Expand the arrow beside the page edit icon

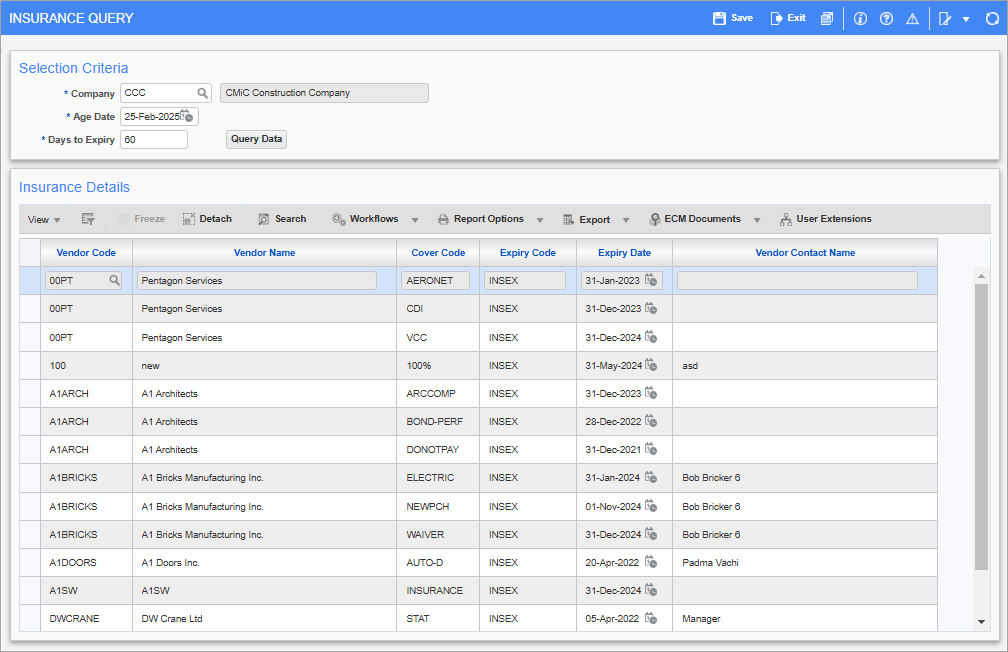click(966, 19)
